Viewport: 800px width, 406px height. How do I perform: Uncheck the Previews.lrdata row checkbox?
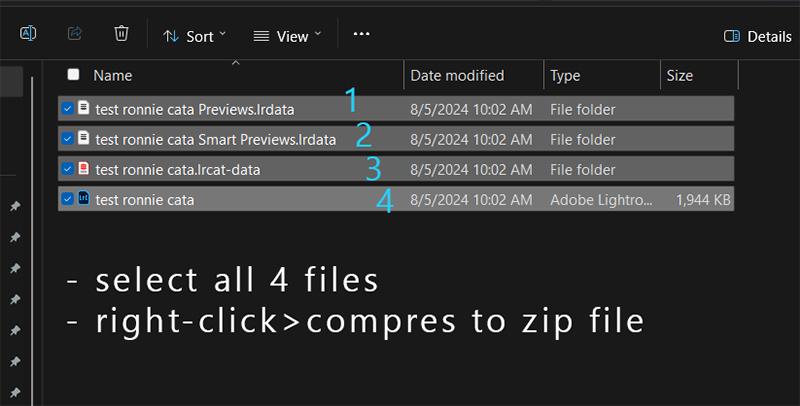[67, 109]
